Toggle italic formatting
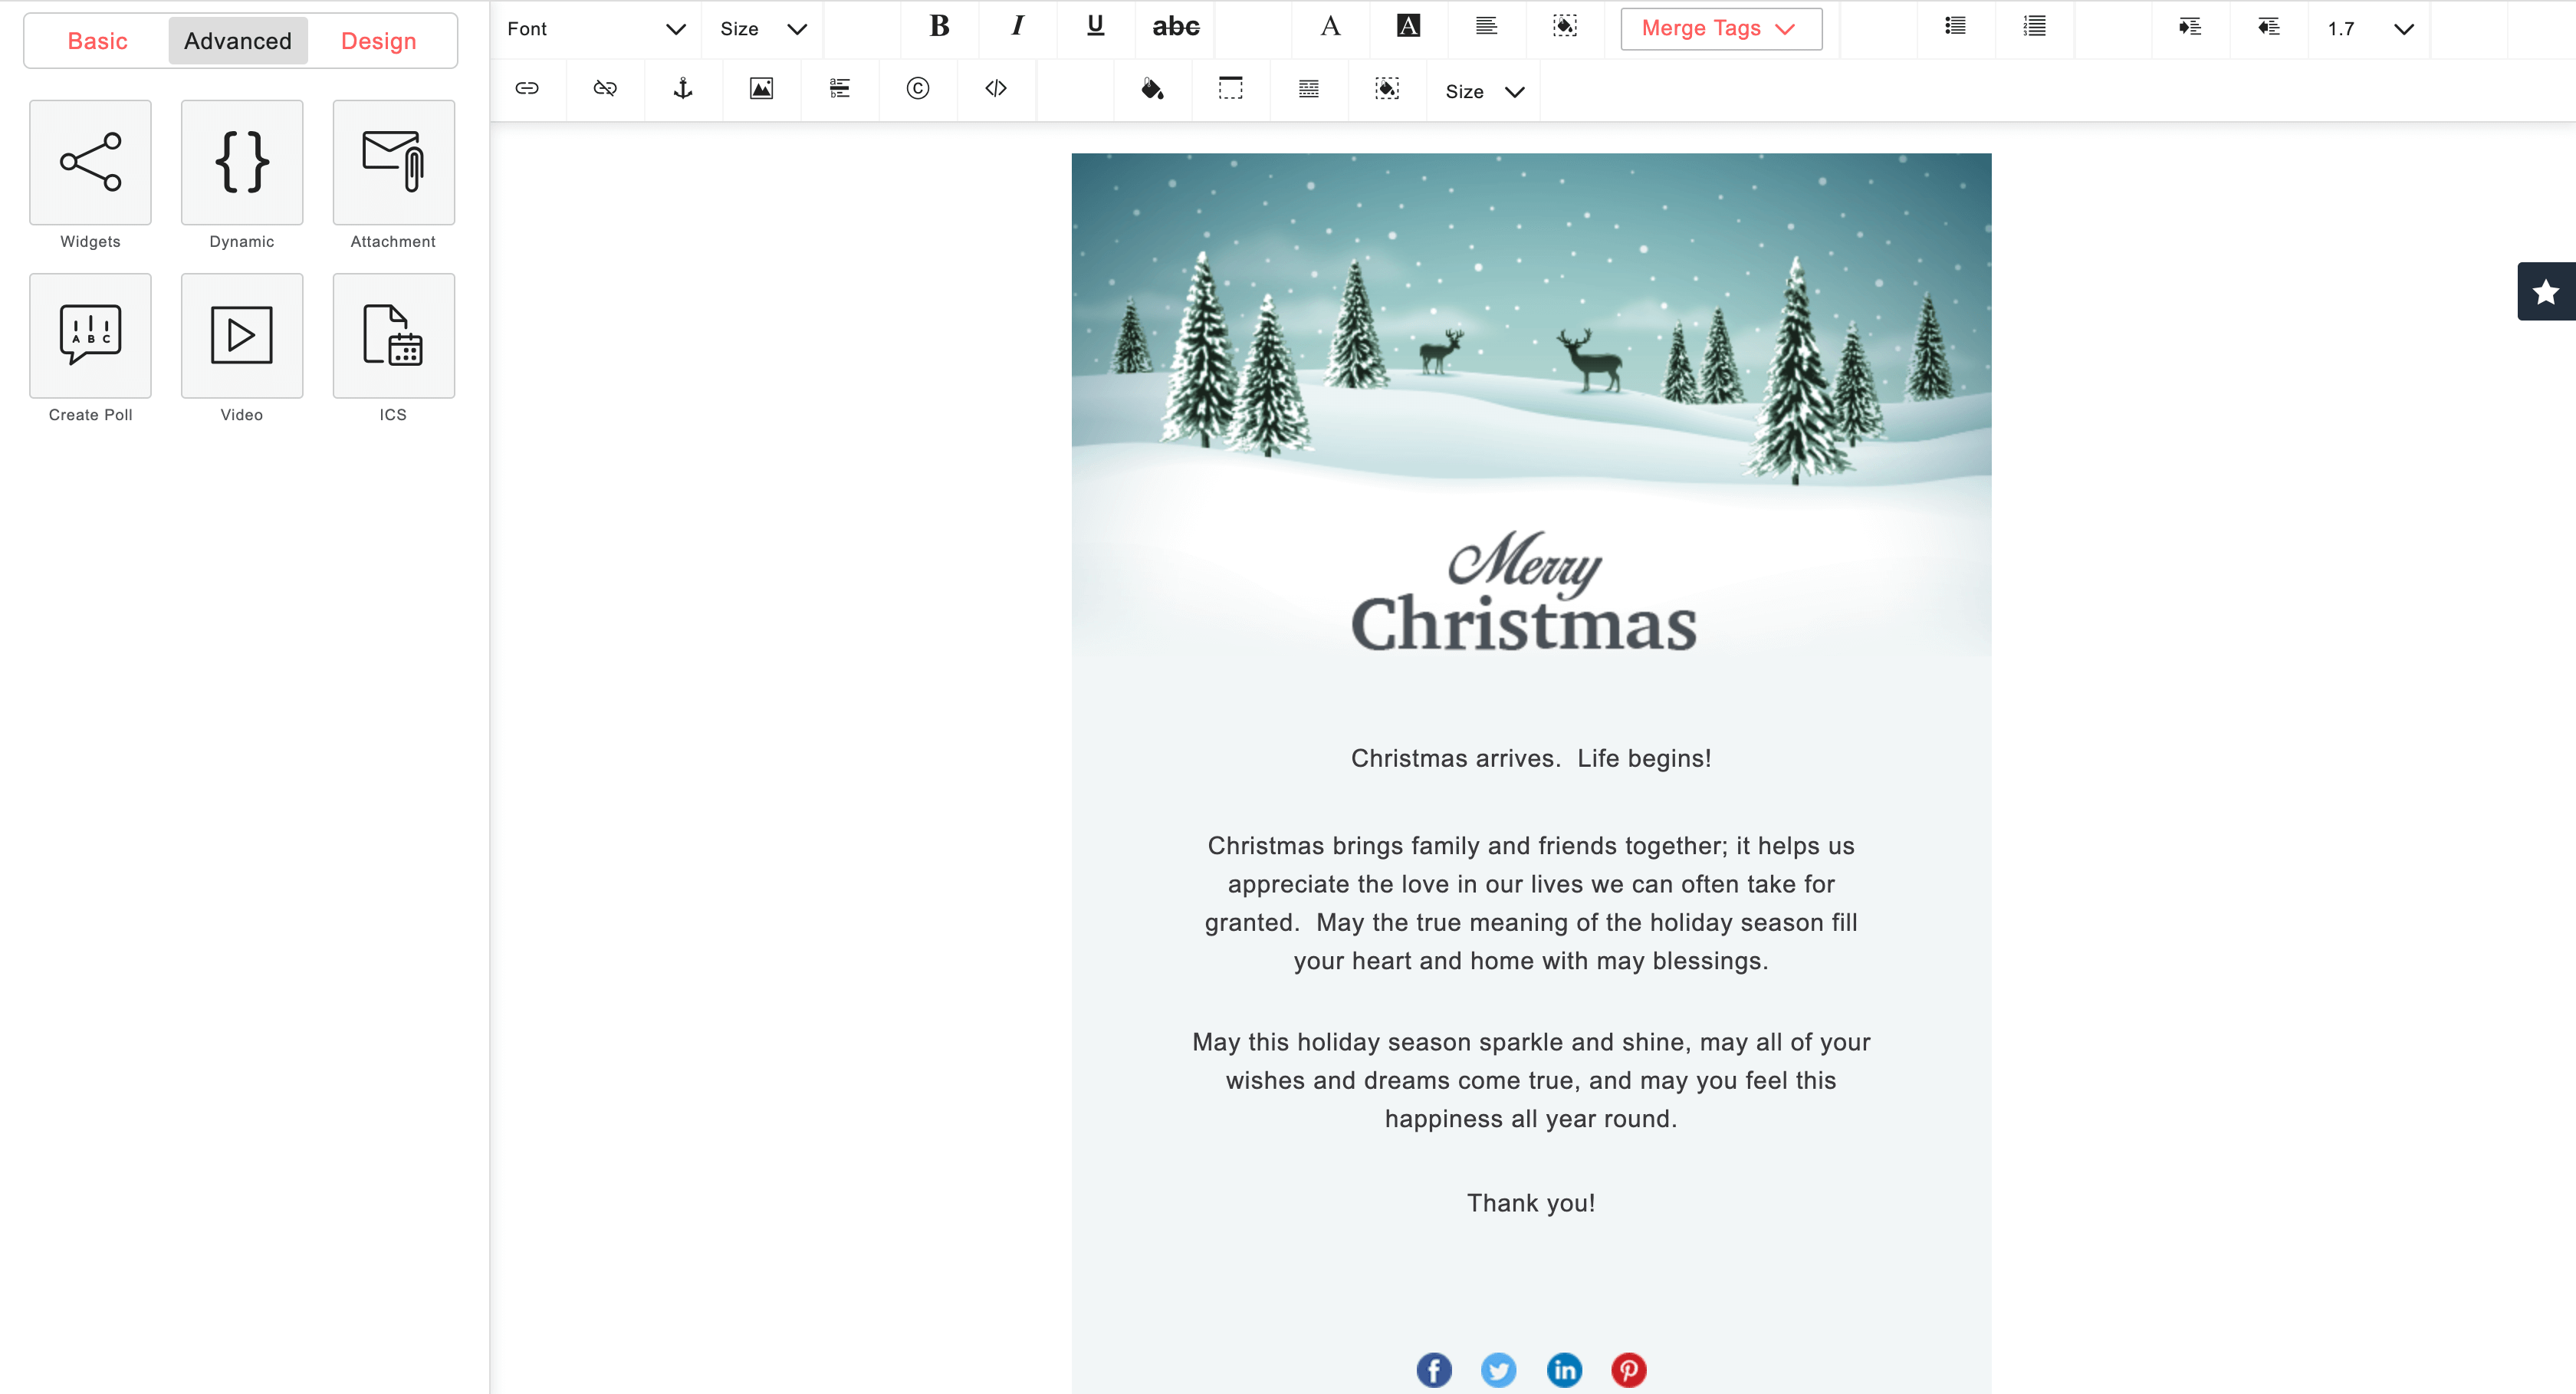2576x1394 pixels. (x=1017, y=27)
